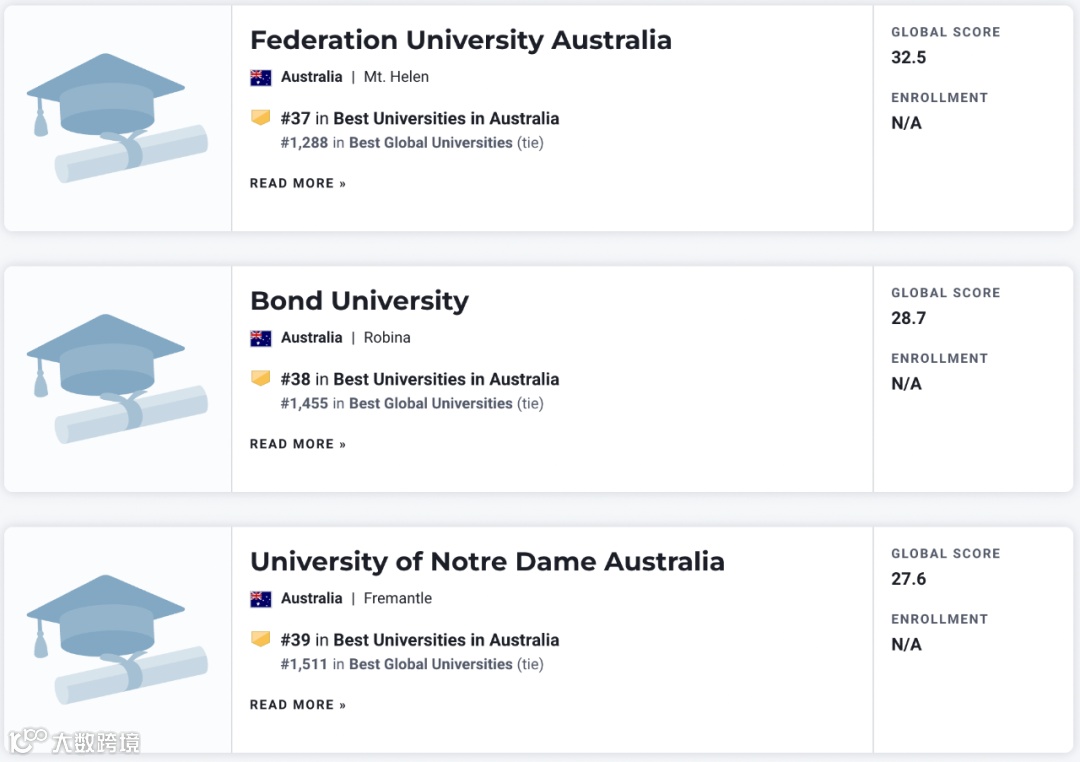Open Best Global Universities link at #1,455

click(x=430, y=404)
